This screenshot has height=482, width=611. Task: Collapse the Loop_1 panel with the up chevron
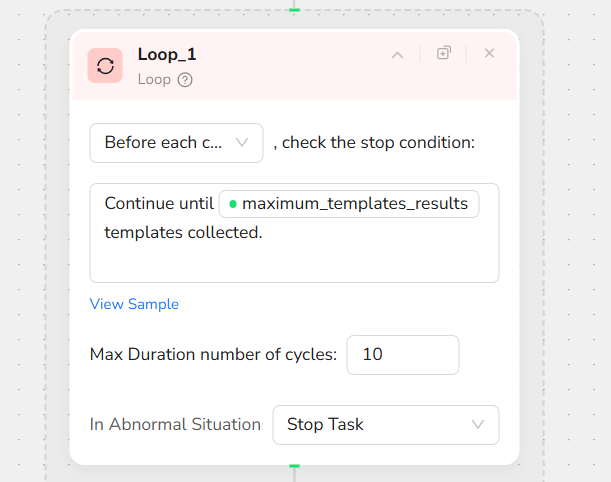(x=397, y=54)
